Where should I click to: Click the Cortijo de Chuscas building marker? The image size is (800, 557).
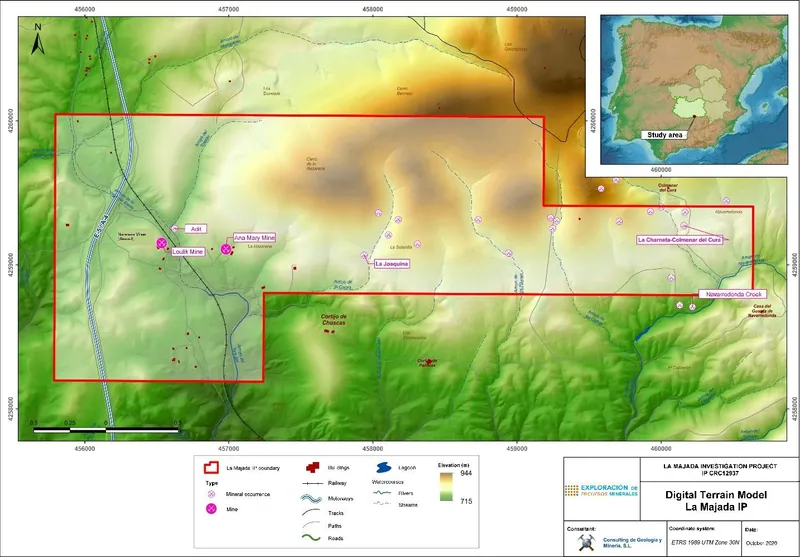point(330,332)
